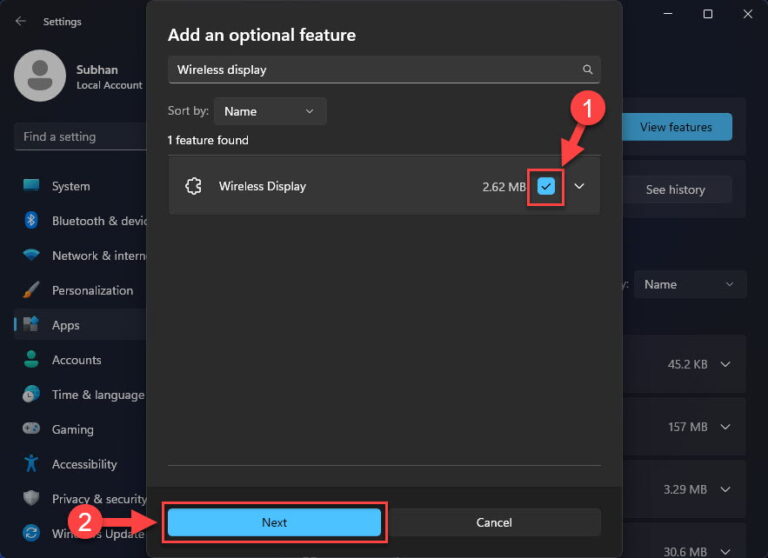Uncheck the Wireless Display checkbox
The image size is (768, 558).
(546, 186)
